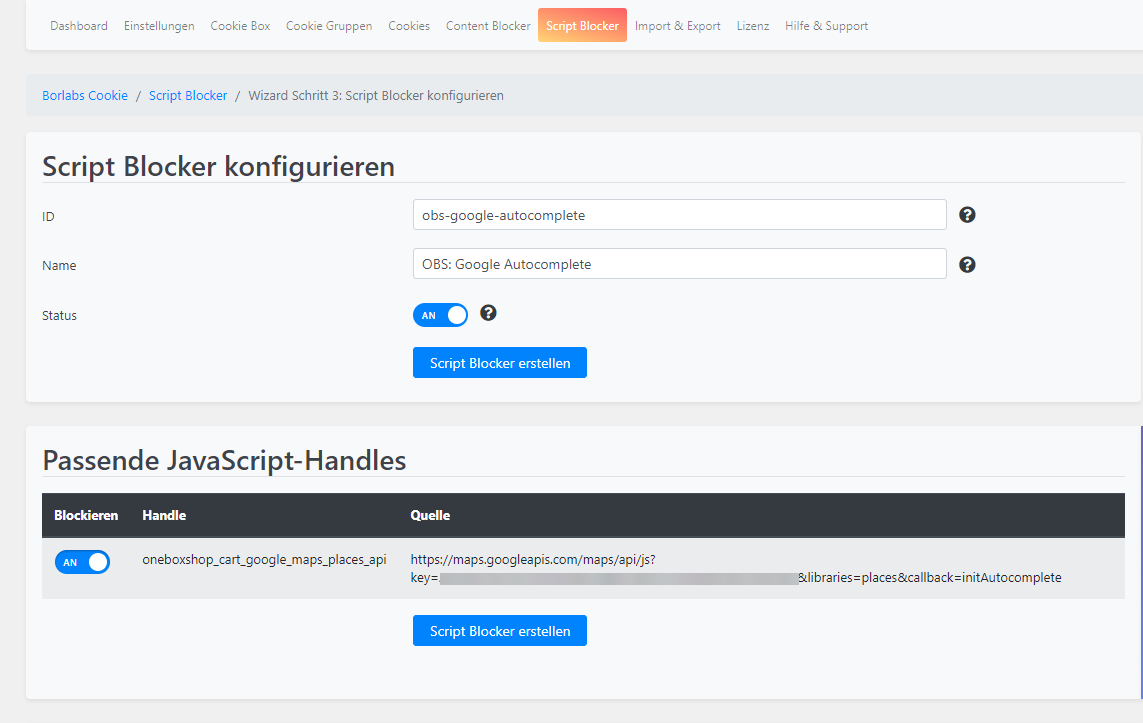Click help icon beside Name field
This screenshot has width=1143, height=723.
(967, 265)
